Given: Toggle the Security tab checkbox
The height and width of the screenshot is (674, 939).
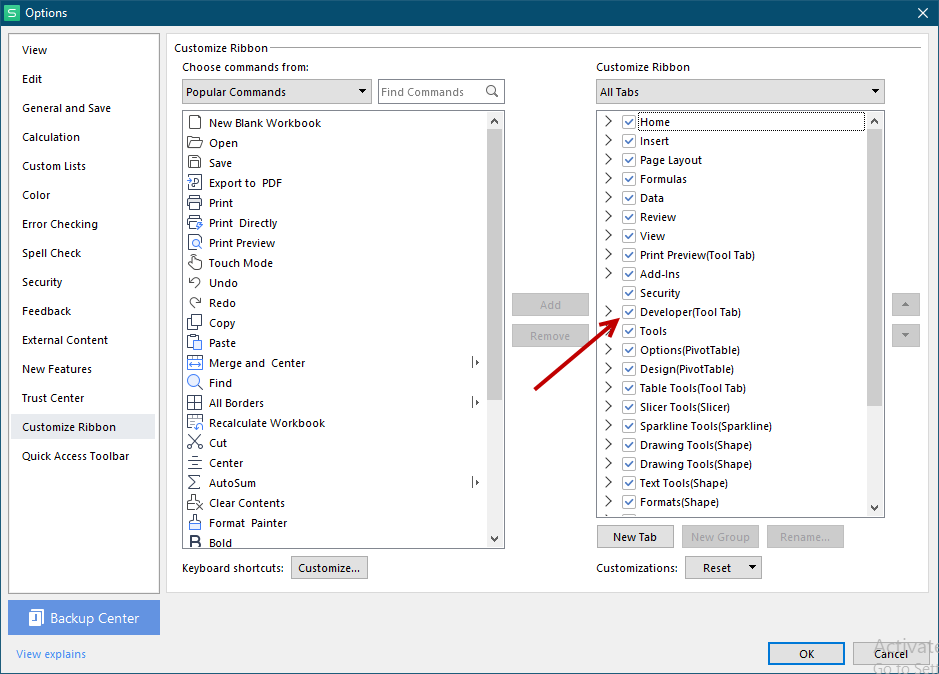Looking at the screenshot, I should [x=629, y=293].
